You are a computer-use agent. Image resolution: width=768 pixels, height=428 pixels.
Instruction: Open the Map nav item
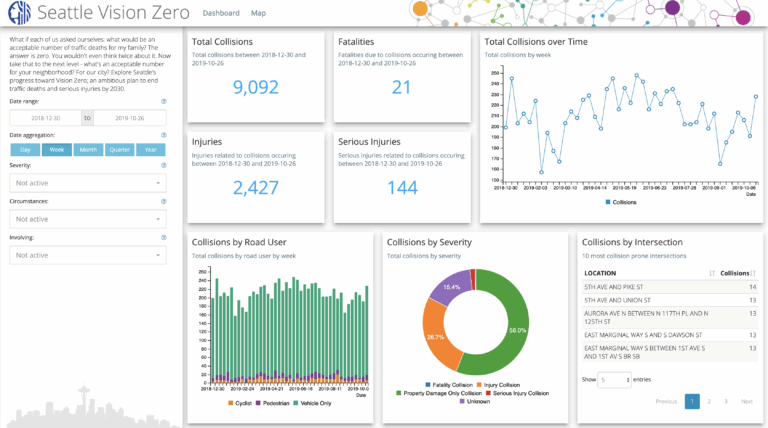258,13
